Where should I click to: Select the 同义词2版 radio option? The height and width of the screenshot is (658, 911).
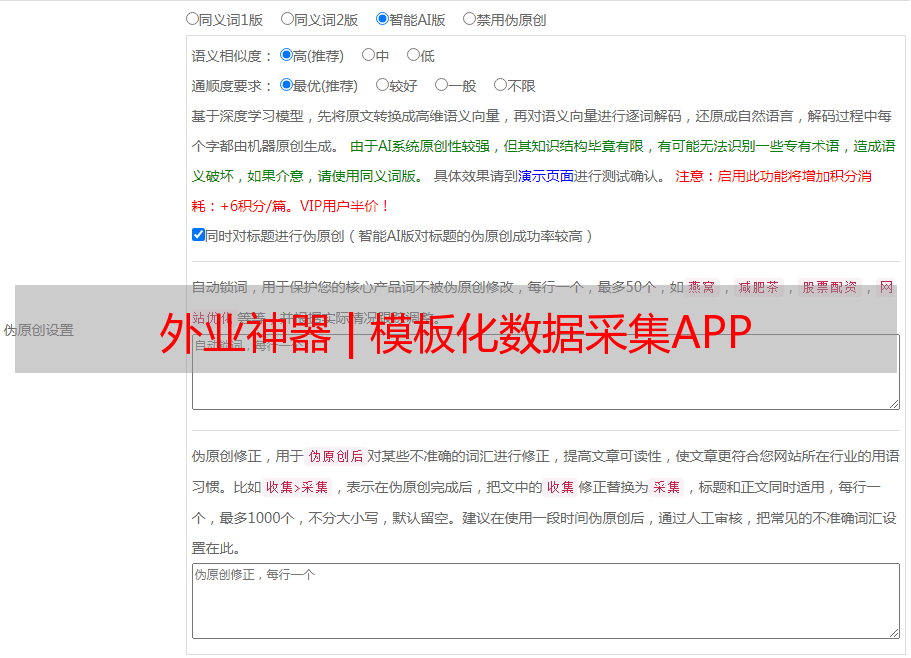pos(287,19)
